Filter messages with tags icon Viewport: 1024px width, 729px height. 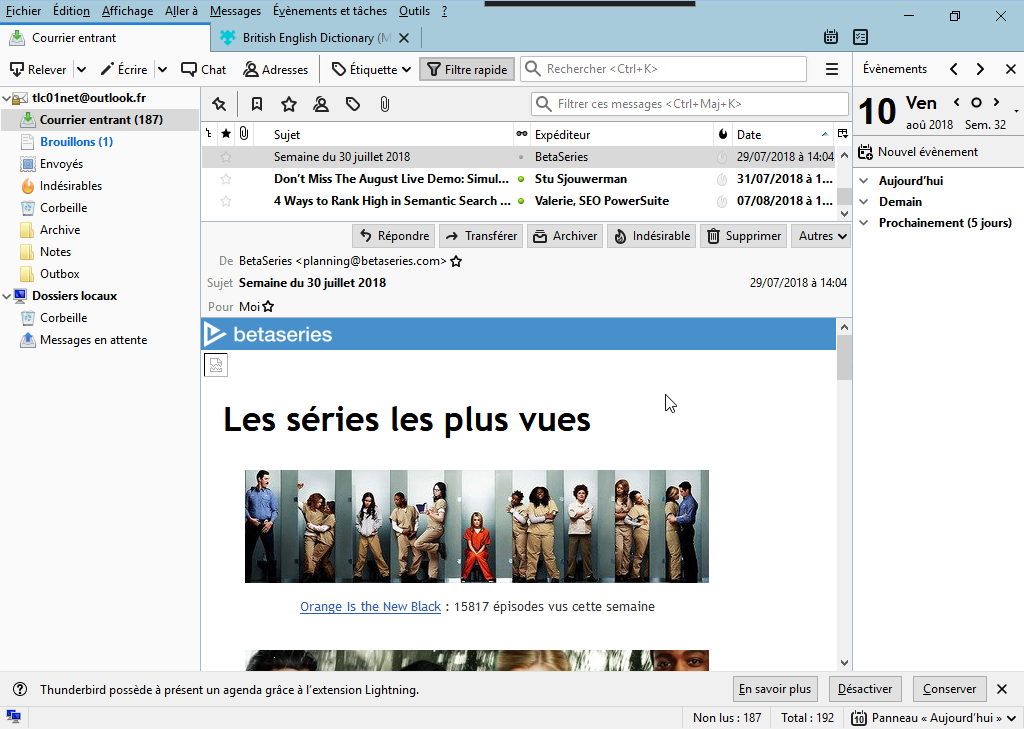[353, 104]
